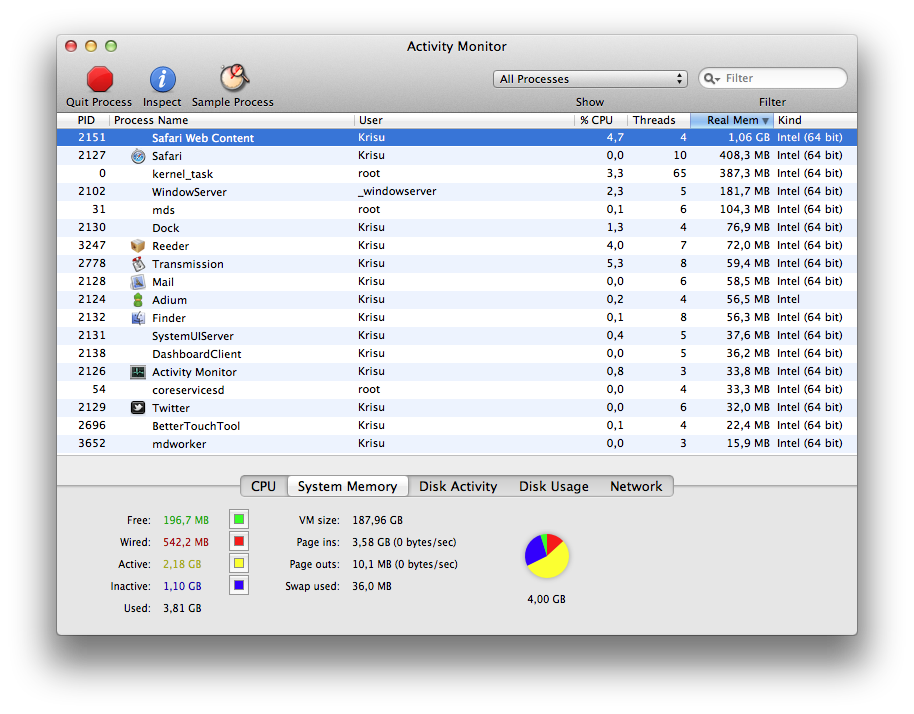Click the blue Inactive memory color swatch
The width and height of the screenshot is (914, 714).
pos(239,585)
